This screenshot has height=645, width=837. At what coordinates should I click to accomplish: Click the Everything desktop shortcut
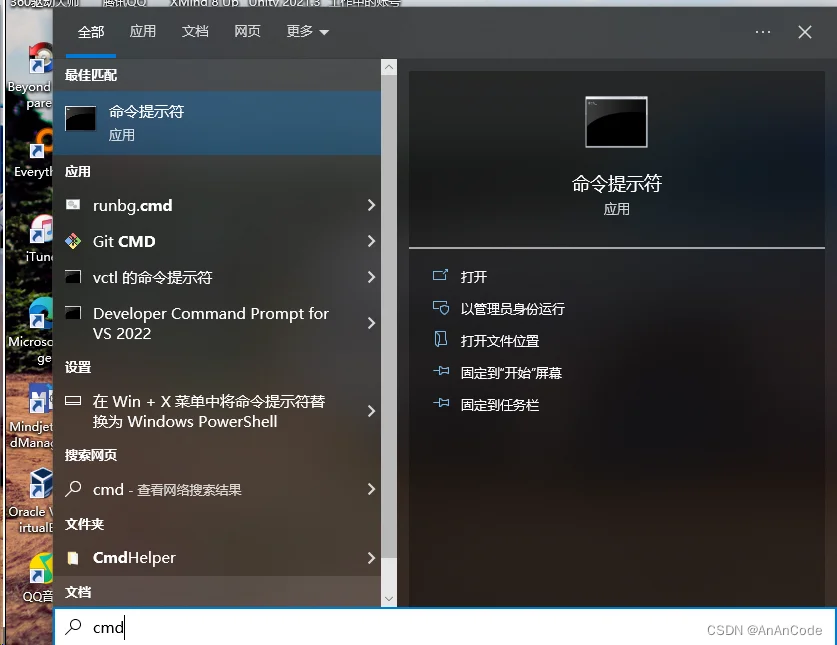coord(33,153)
